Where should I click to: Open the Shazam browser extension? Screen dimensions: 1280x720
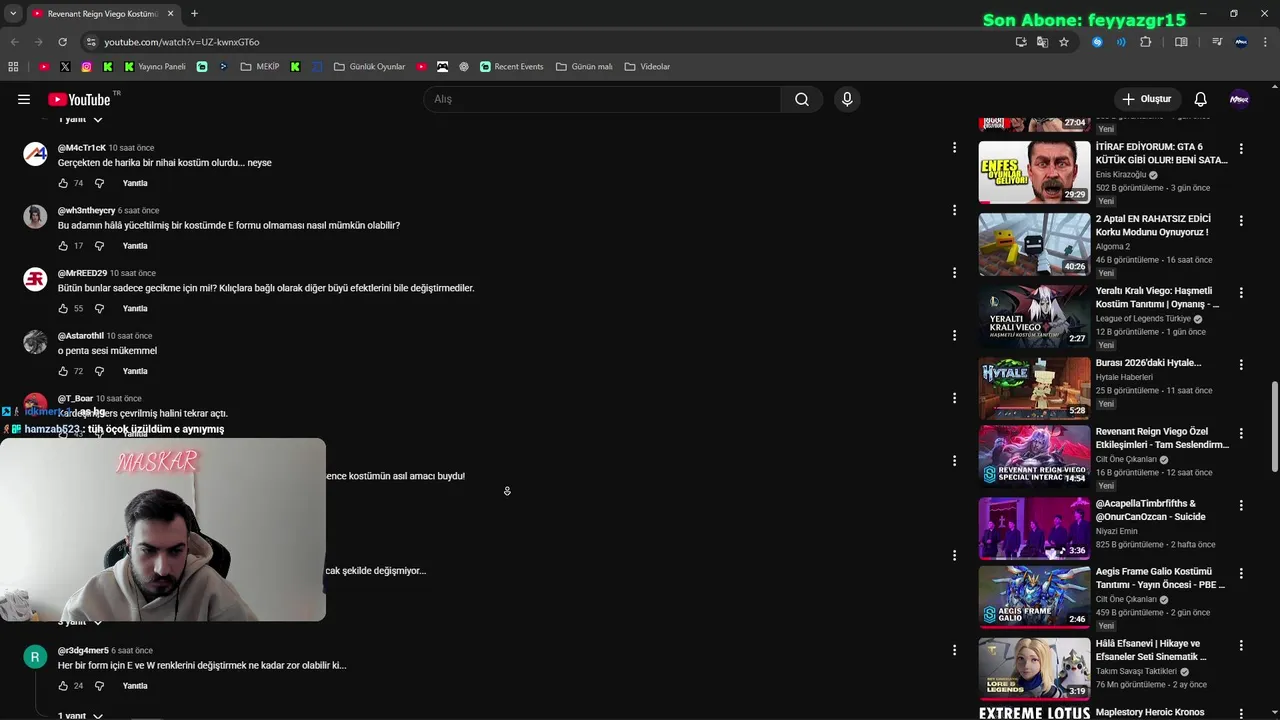coord(1097,42)
